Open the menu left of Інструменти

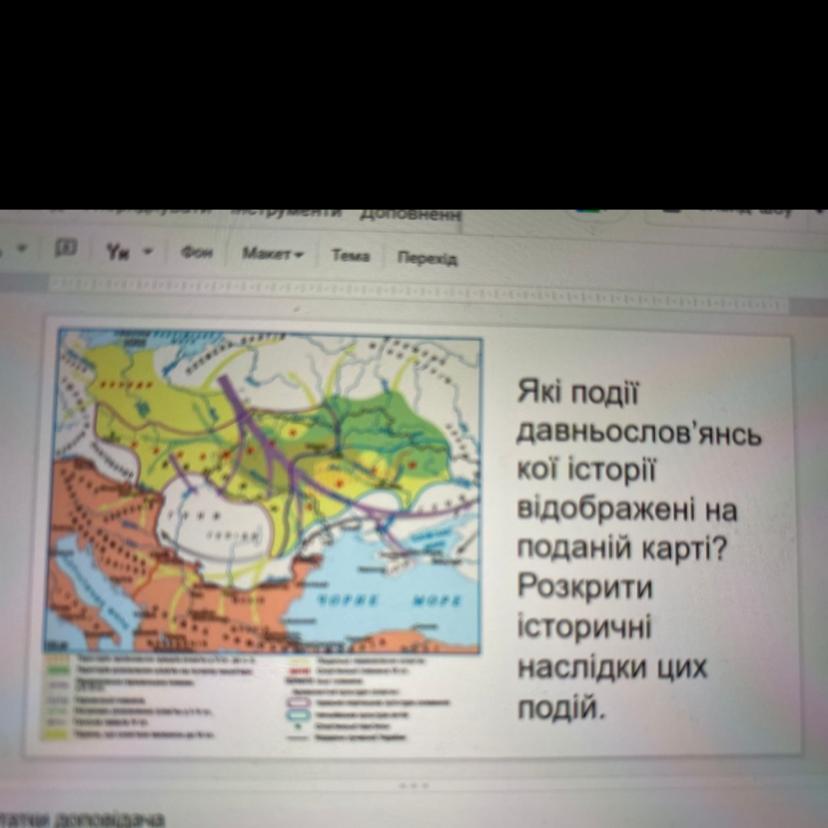170,213
